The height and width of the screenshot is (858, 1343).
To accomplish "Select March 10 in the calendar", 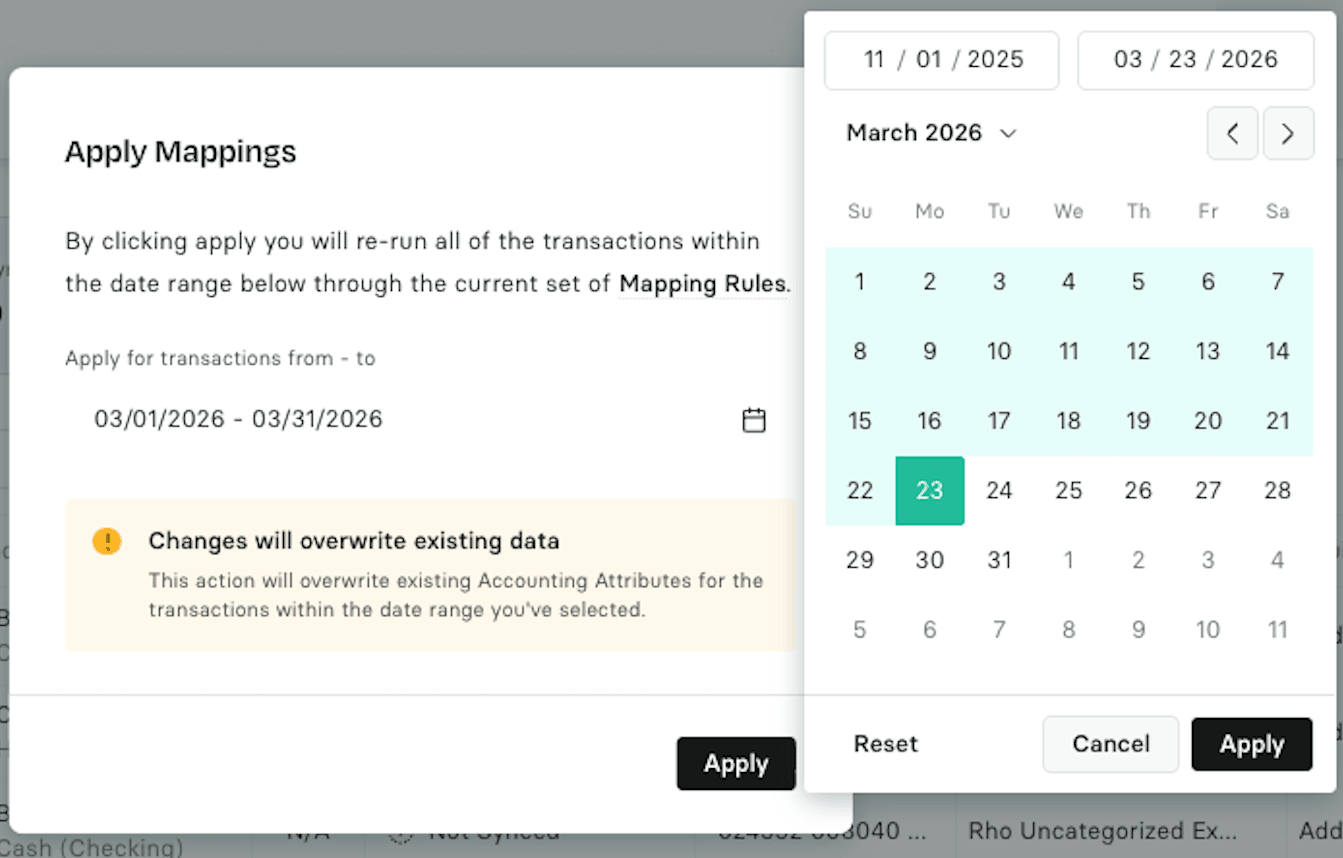I will click(999, 352).
